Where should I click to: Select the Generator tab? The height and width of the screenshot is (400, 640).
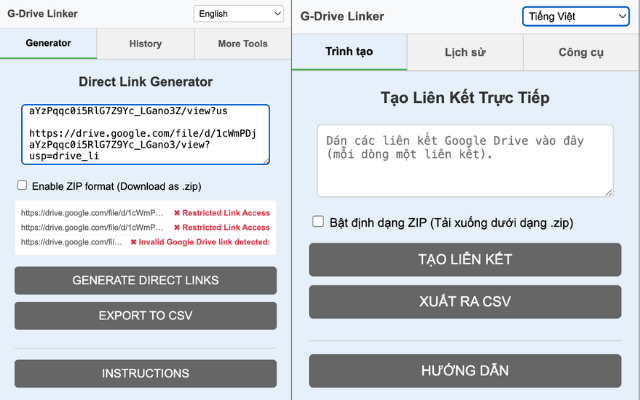click(48, 43)
